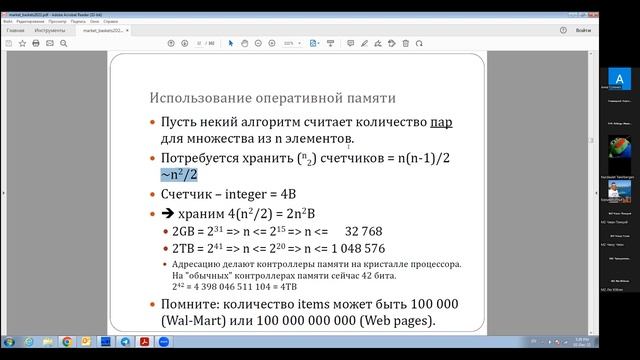Click the participant thumbnail with the parrot picture
Screen dimensions: 640x360
[620, 147]
